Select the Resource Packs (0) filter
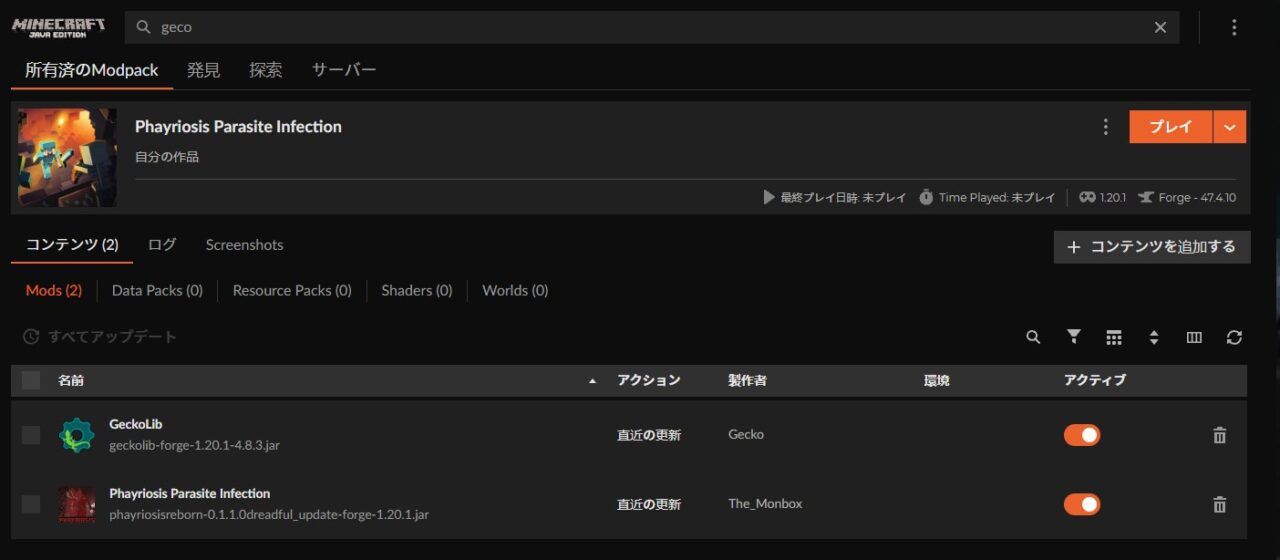Screen dimensions: 1280x560 292,290
